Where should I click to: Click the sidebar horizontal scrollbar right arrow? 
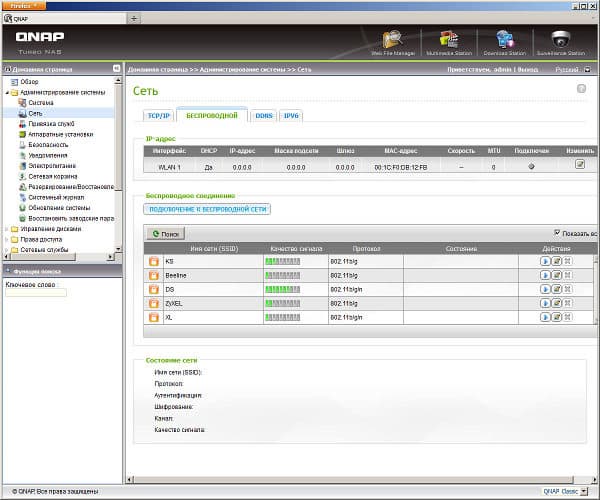tap(111, 257)
